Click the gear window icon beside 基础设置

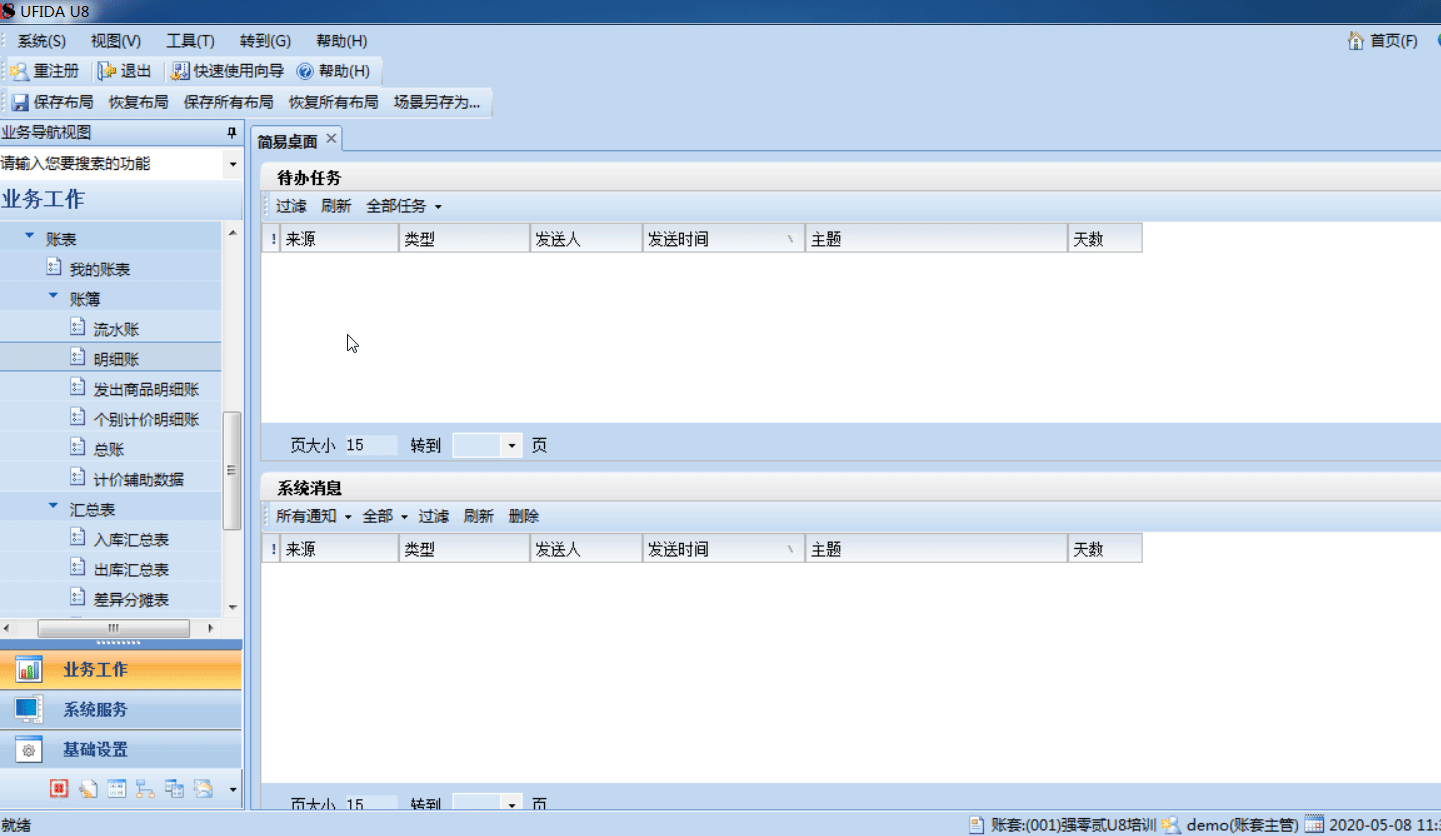(x=29, y=749)
